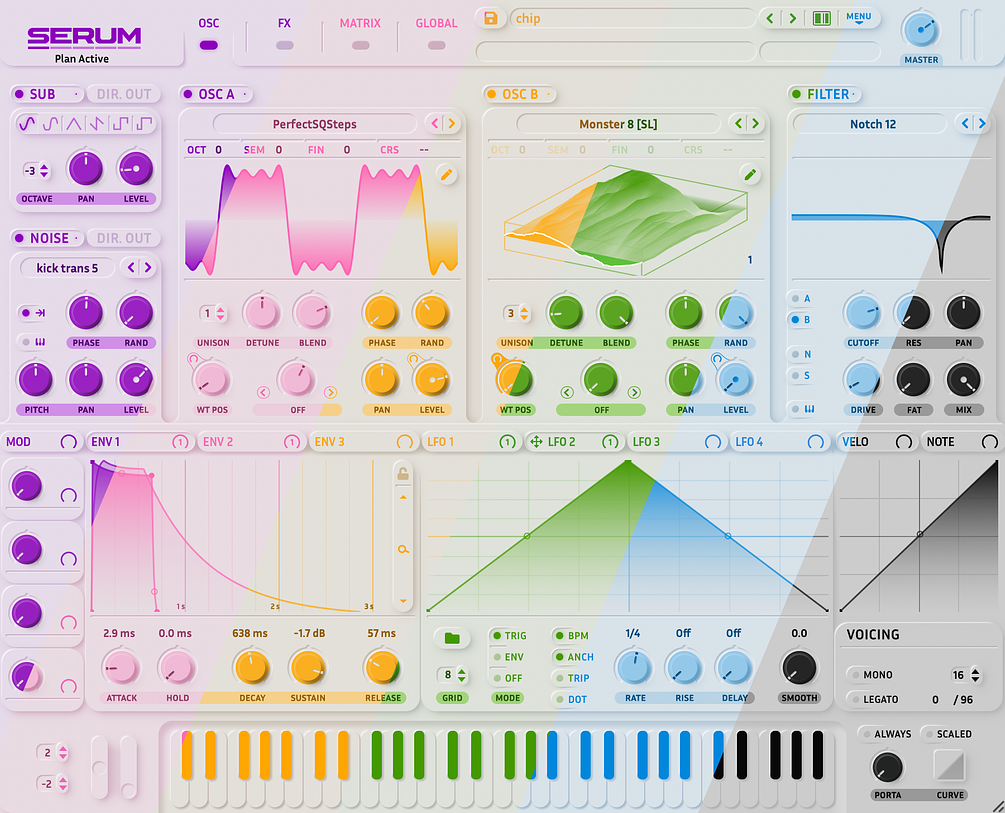Switch to the MATRIX tab
The width and height of the screenshot is (1005, 813).
pos(360,22)
